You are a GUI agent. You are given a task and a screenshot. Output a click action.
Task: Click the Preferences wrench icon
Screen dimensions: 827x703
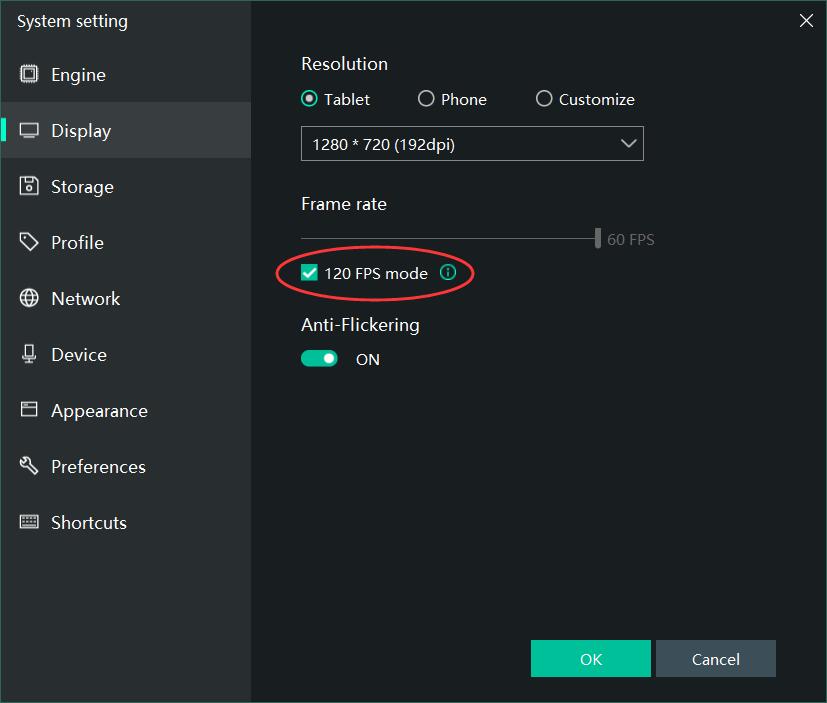coord(30,467)
